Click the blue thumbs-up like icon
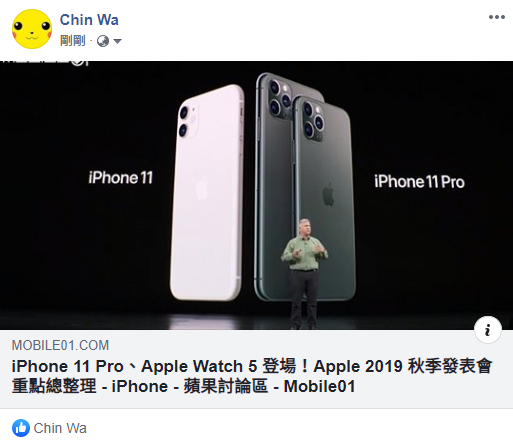The height and width of the screenshot is (442, 513). point(21,428)
